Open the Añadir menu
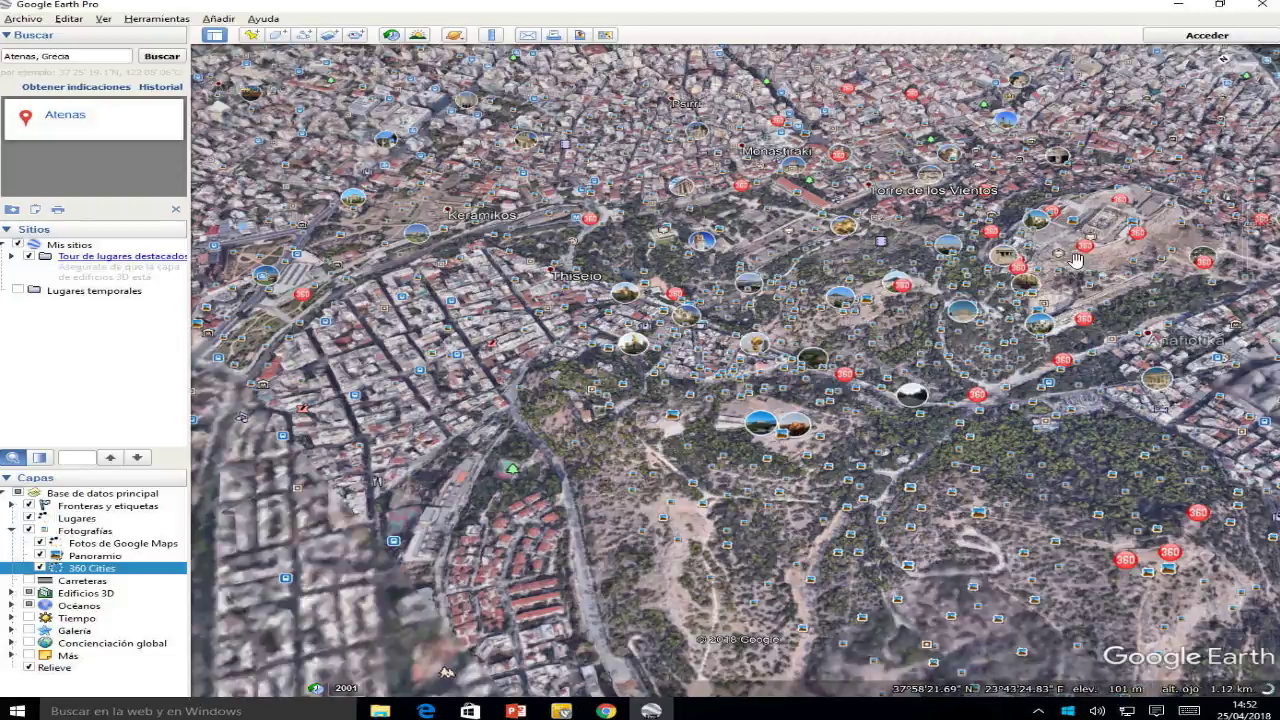 (219, 19)
